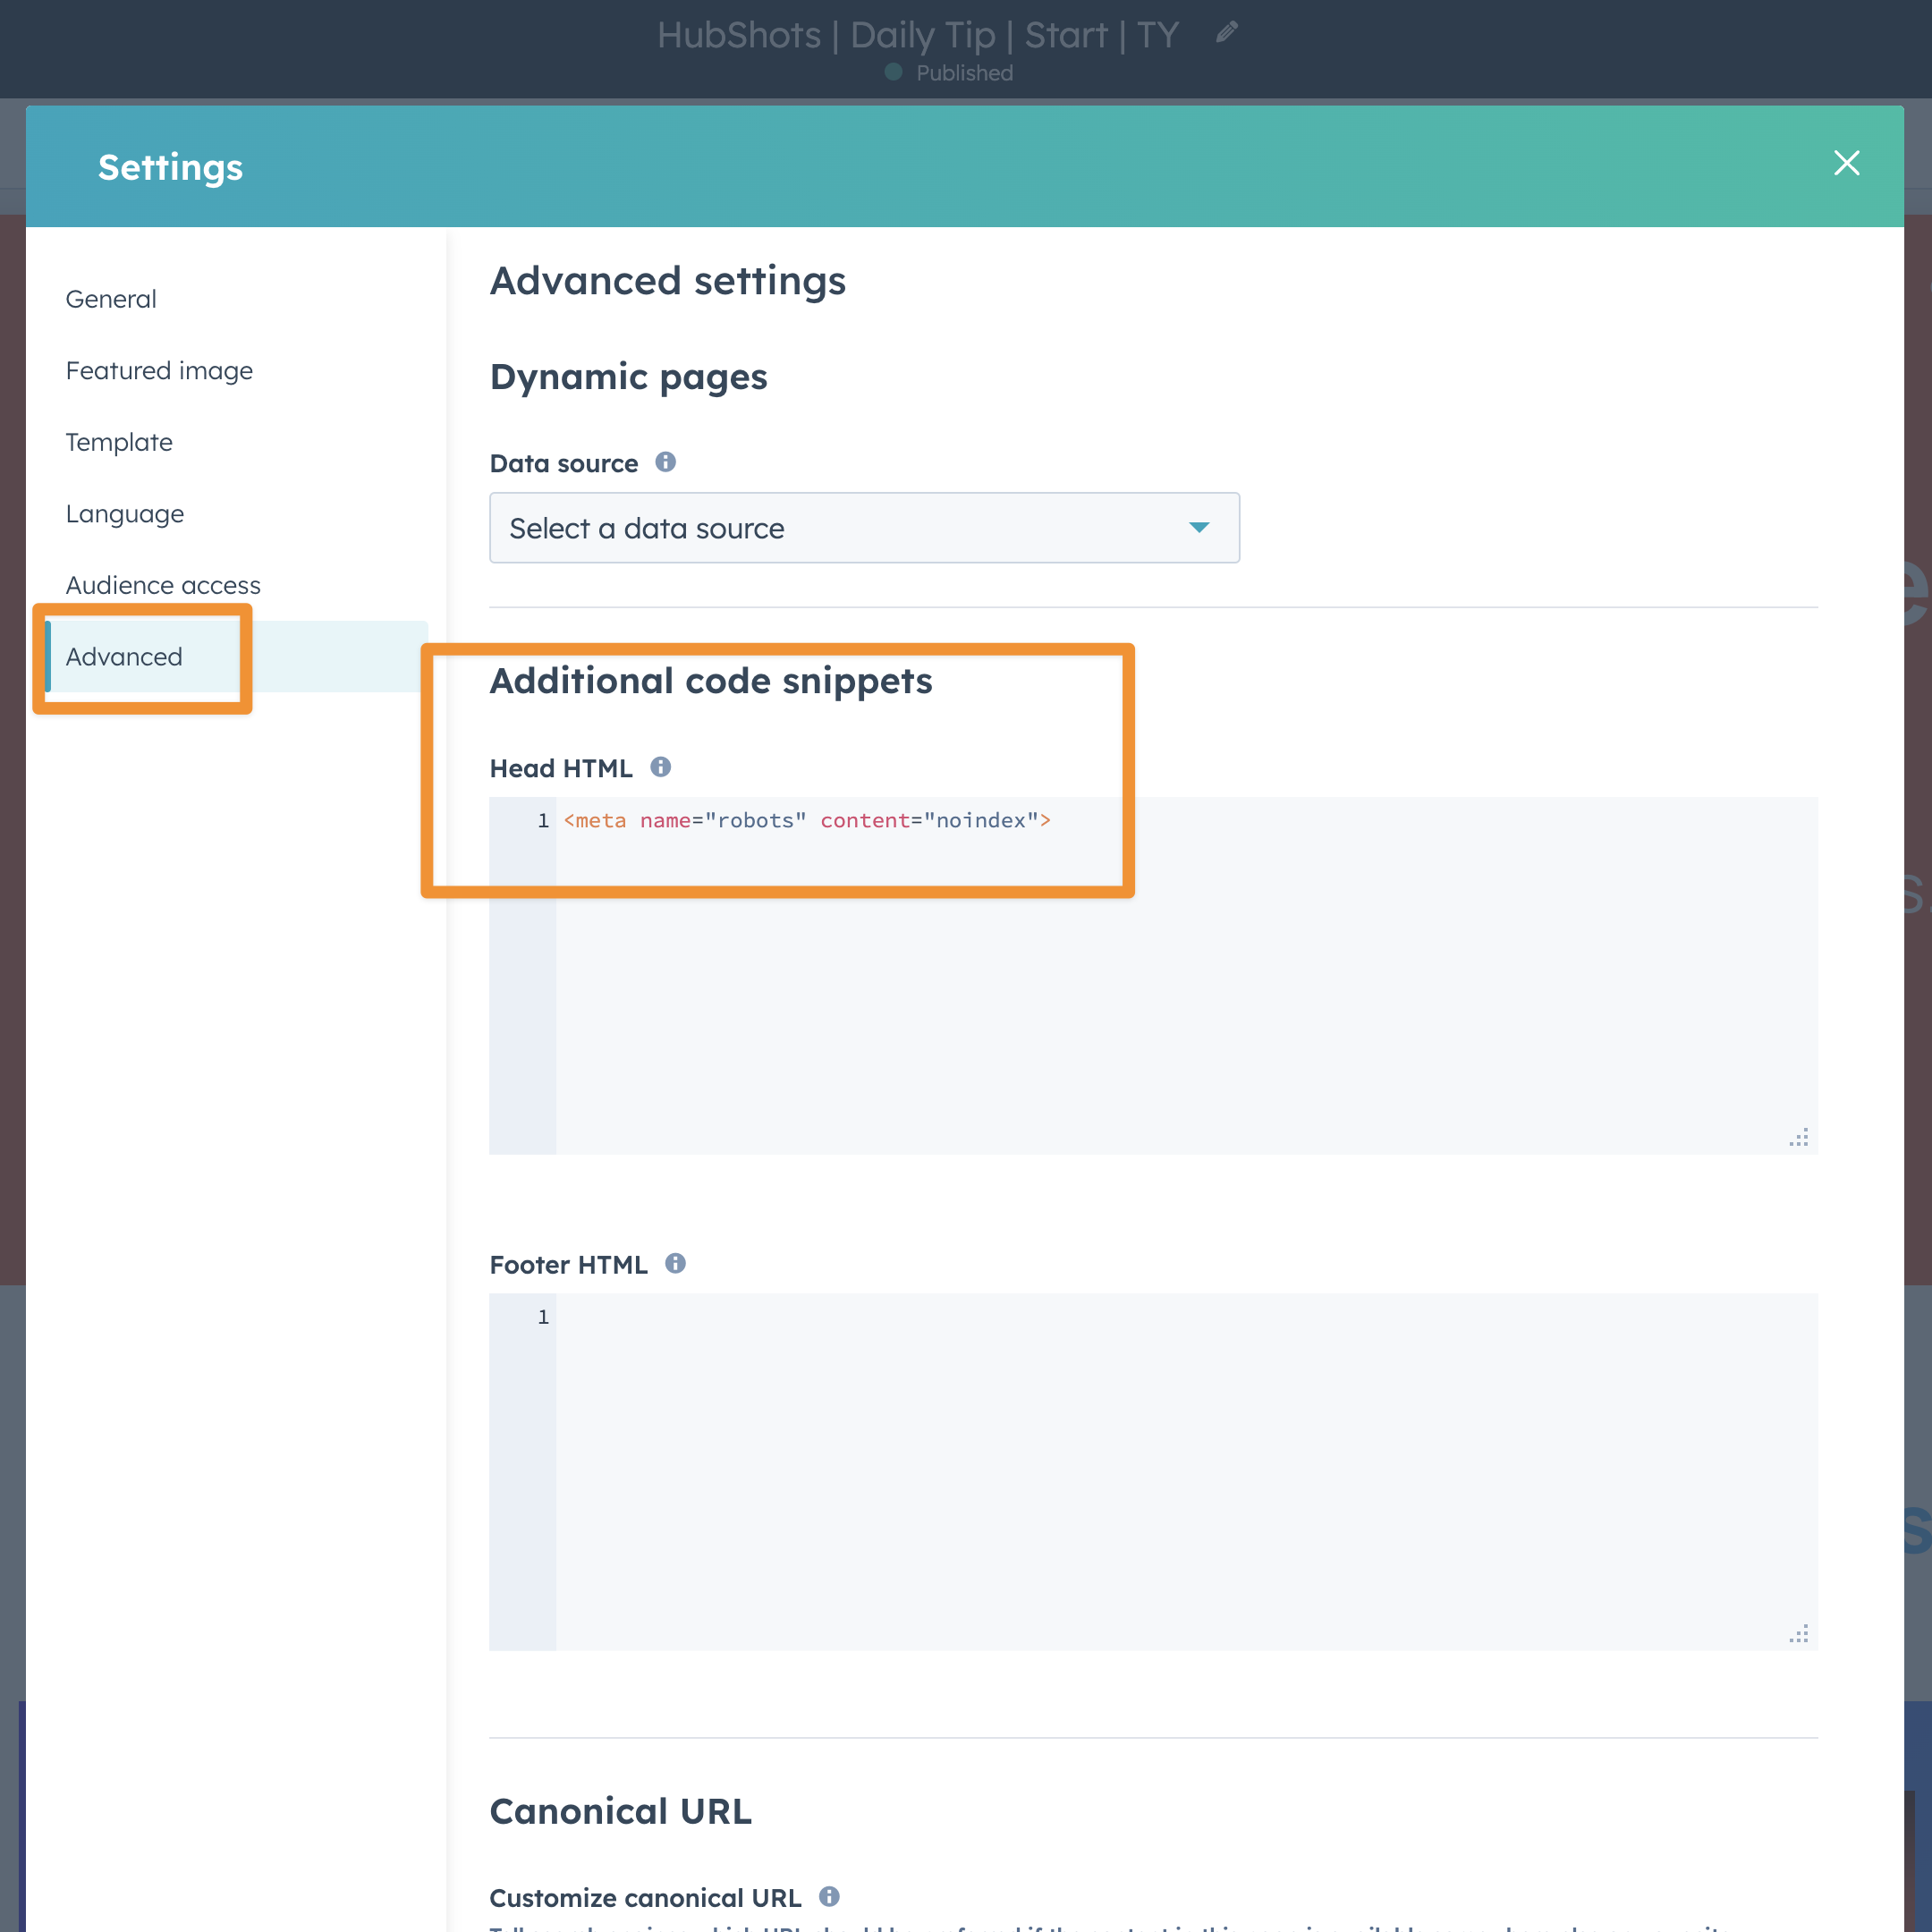Select the Language settings tab
Viewport: 1932px width, 1932px height.
tap(125, 514)
